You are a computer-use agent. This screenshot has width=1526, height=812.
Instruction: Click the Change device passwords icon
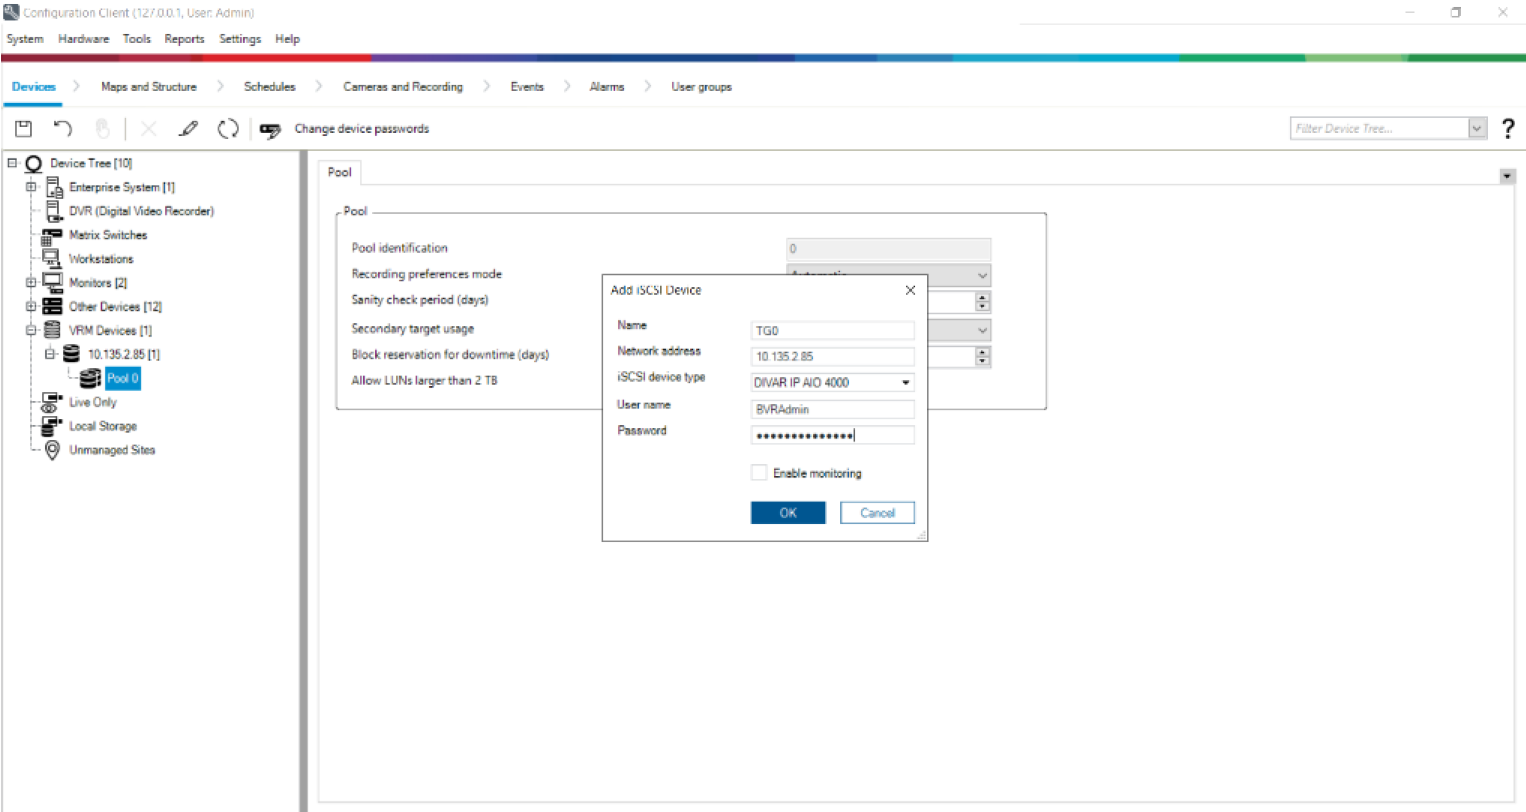(270, 129)
